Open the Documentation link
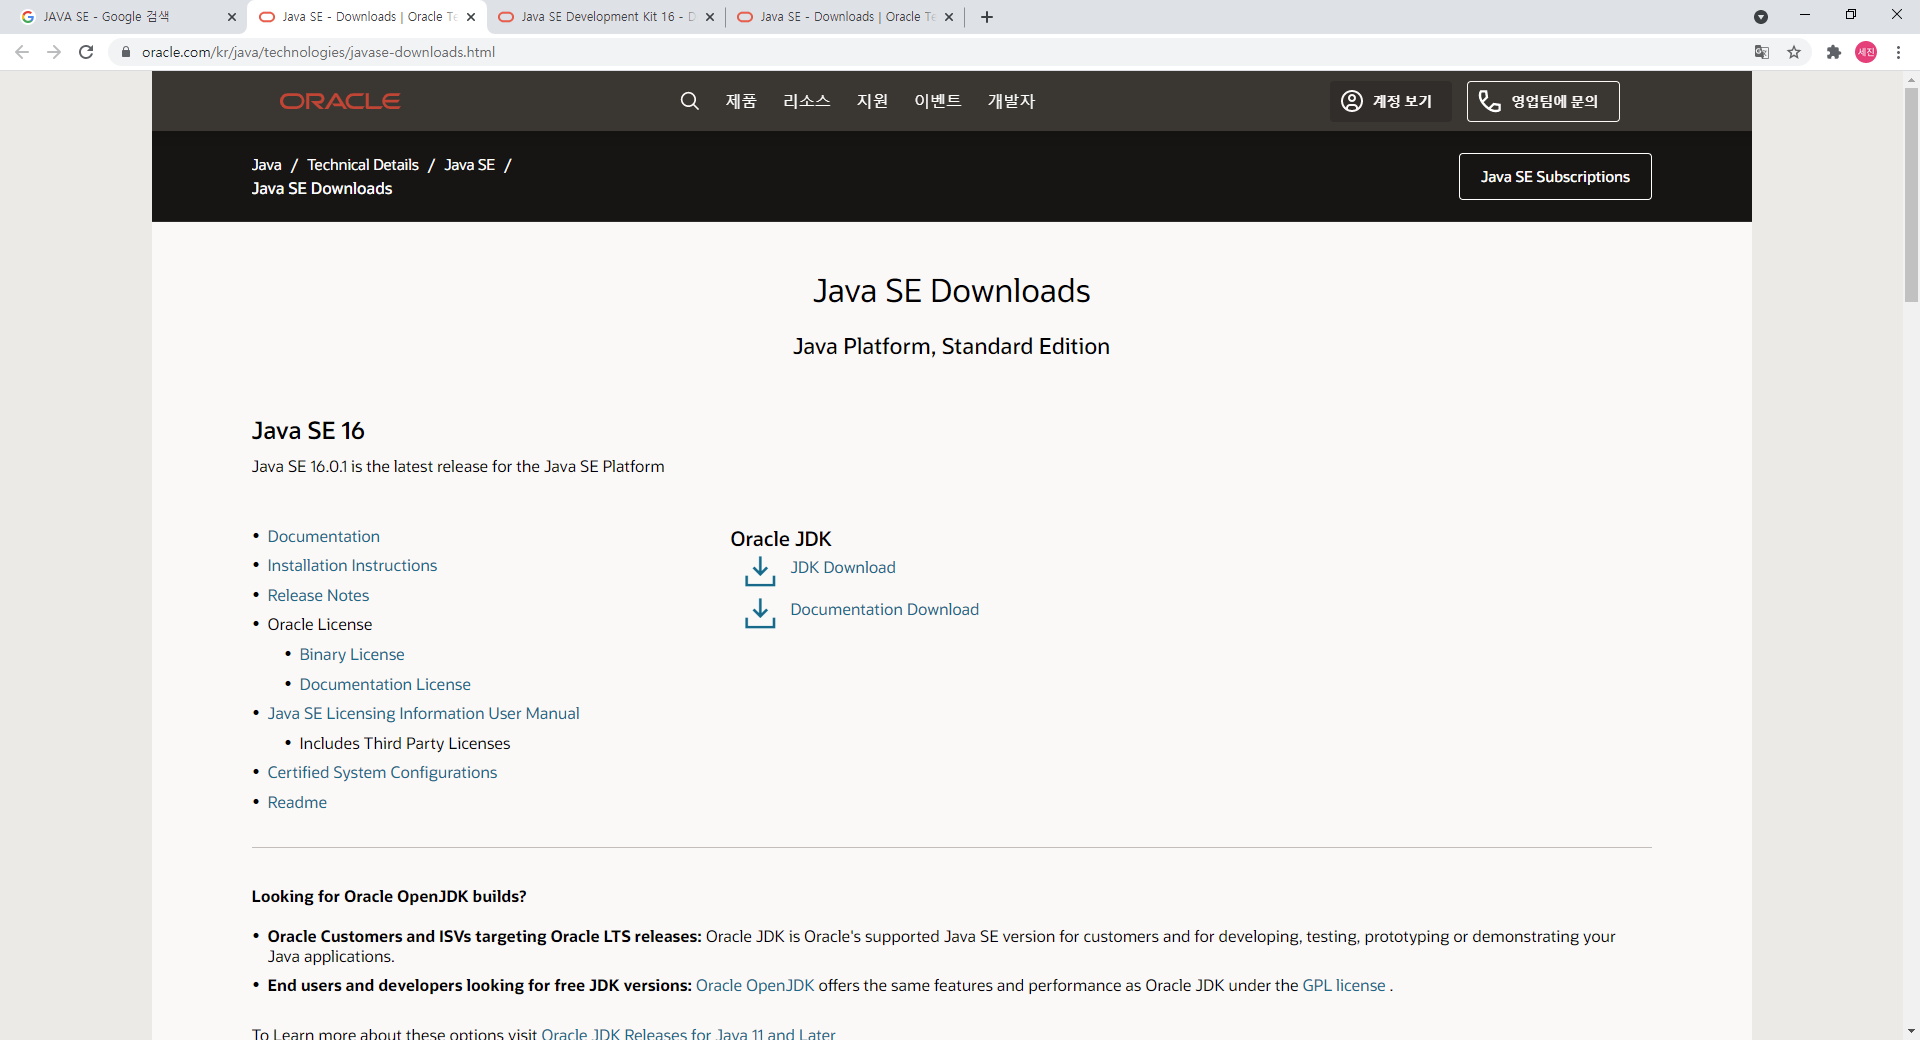Screen dimensions: 1920x1040 (323, 537)
